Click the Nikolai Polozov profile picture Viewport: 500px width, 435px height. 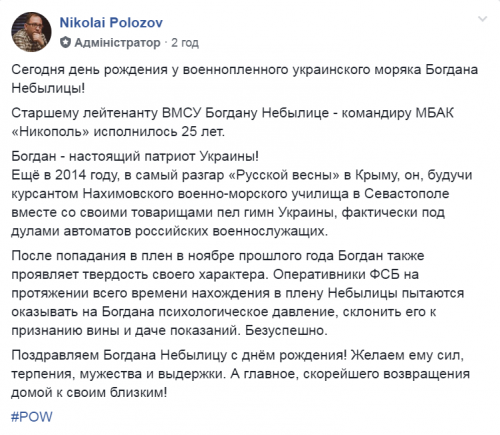pyautogui.click(x=32, y=32)
